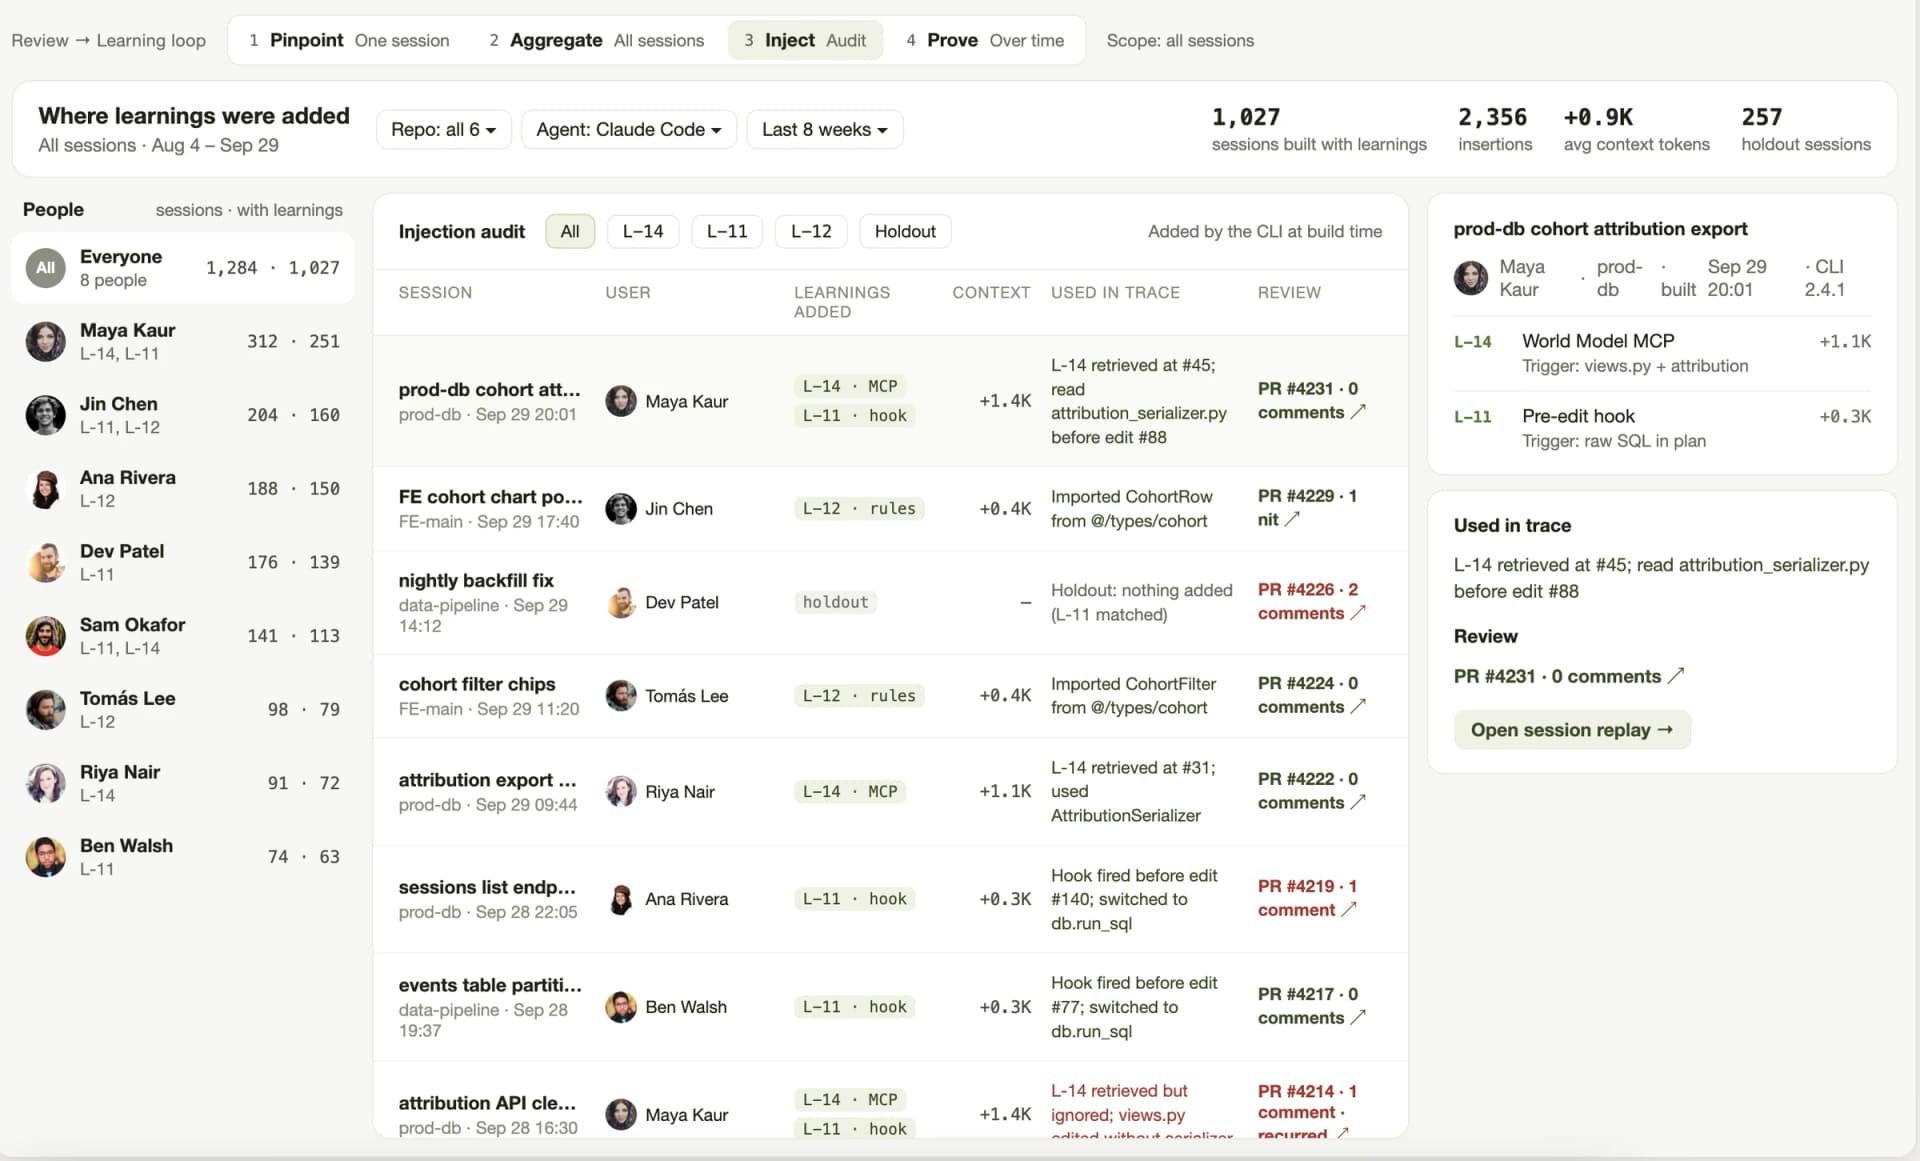Click external link arrow beside PR #4219 comment
The image size is (1920, 1161).
pyautogui.click(x=1349, y=909)
